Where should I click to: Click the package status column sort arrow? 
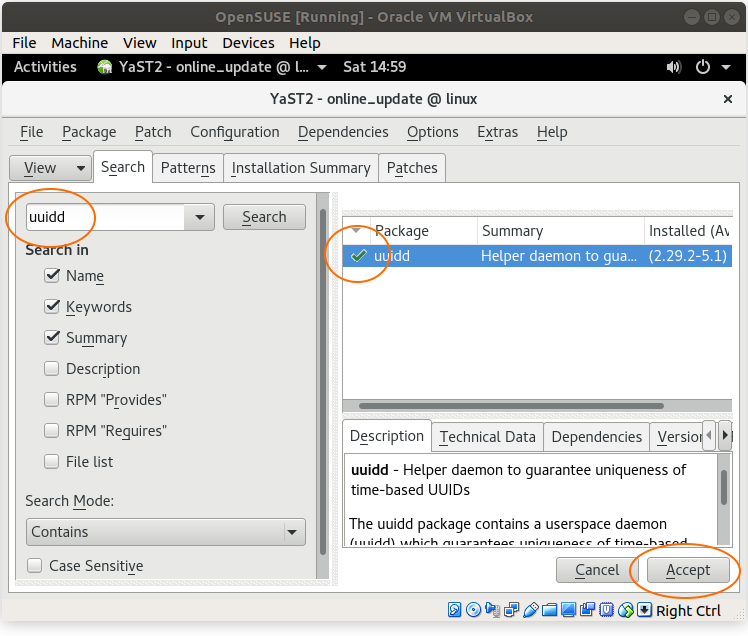coord(356,230)
